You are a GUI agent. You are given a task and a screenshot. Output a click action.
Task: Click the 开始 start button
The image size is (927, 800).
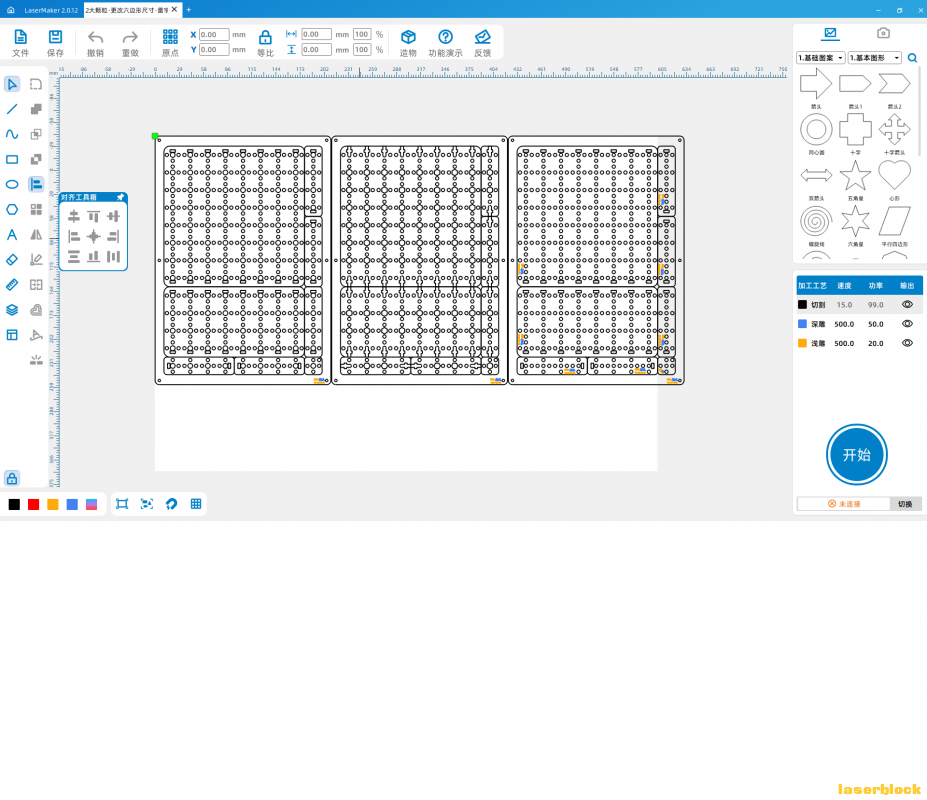pyautogui.click(x=857, y=455)
